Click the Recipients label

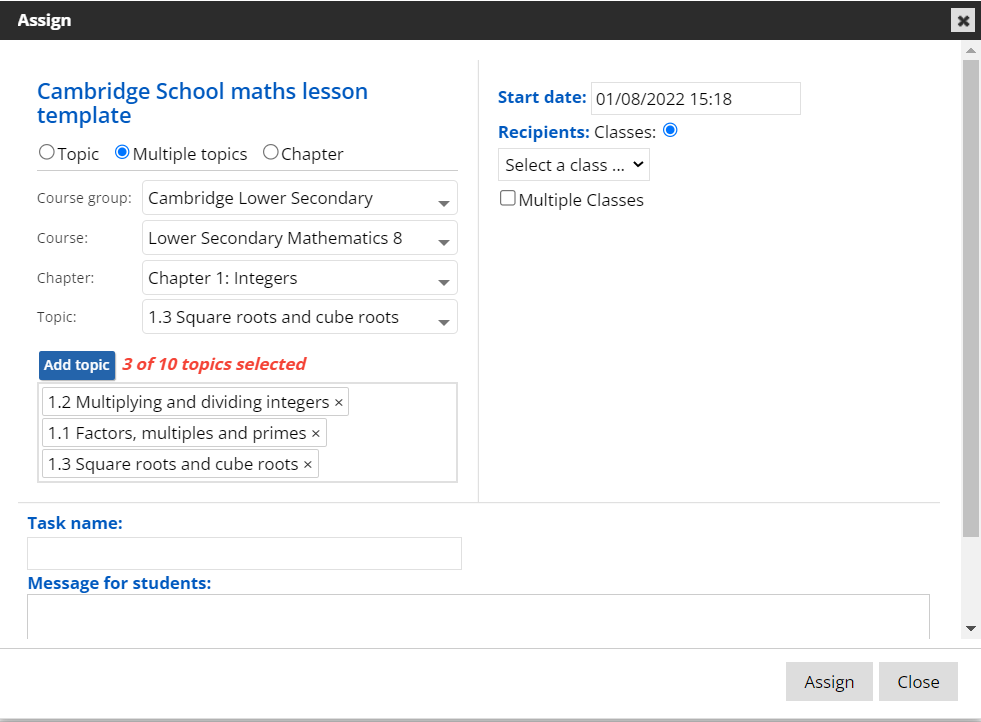point(544,133)
